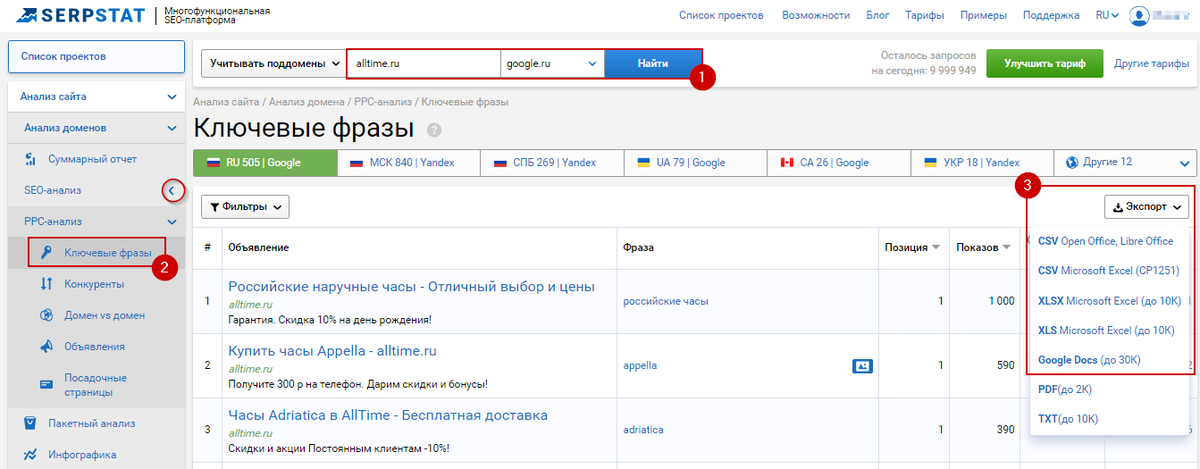Expand the Фильтры dropdown
Viewport: 1200px width, 469px height.
245,207
